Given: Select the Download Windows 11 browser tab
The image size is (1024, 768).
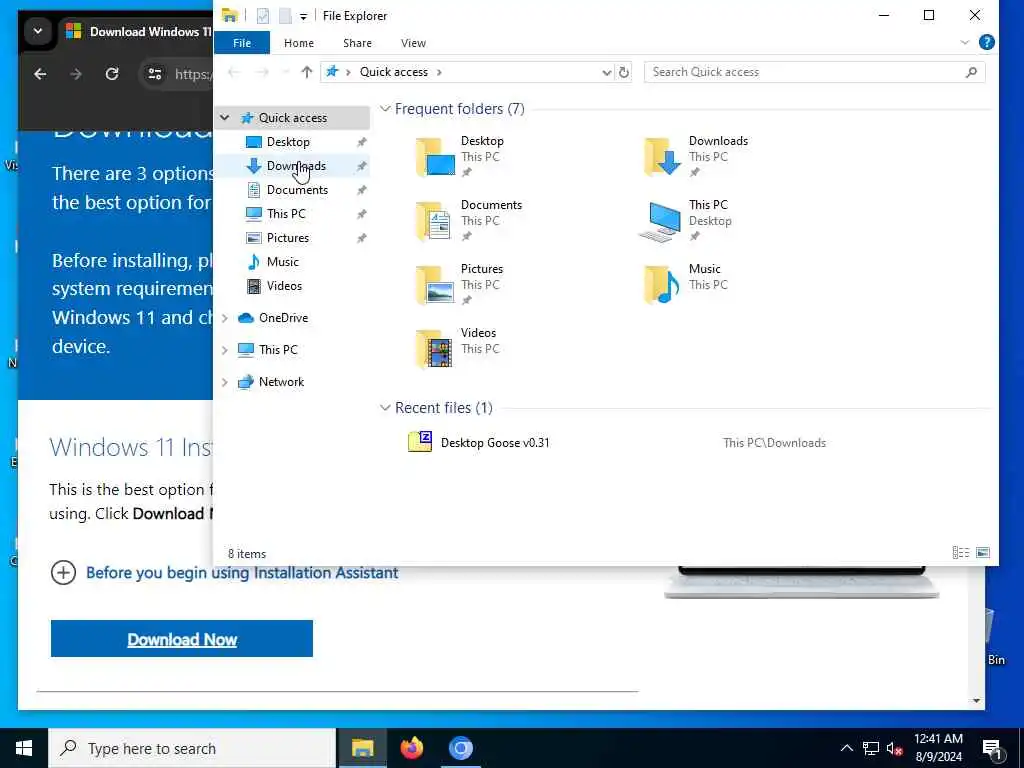Looking at the screenshot, I should point(138,31).
